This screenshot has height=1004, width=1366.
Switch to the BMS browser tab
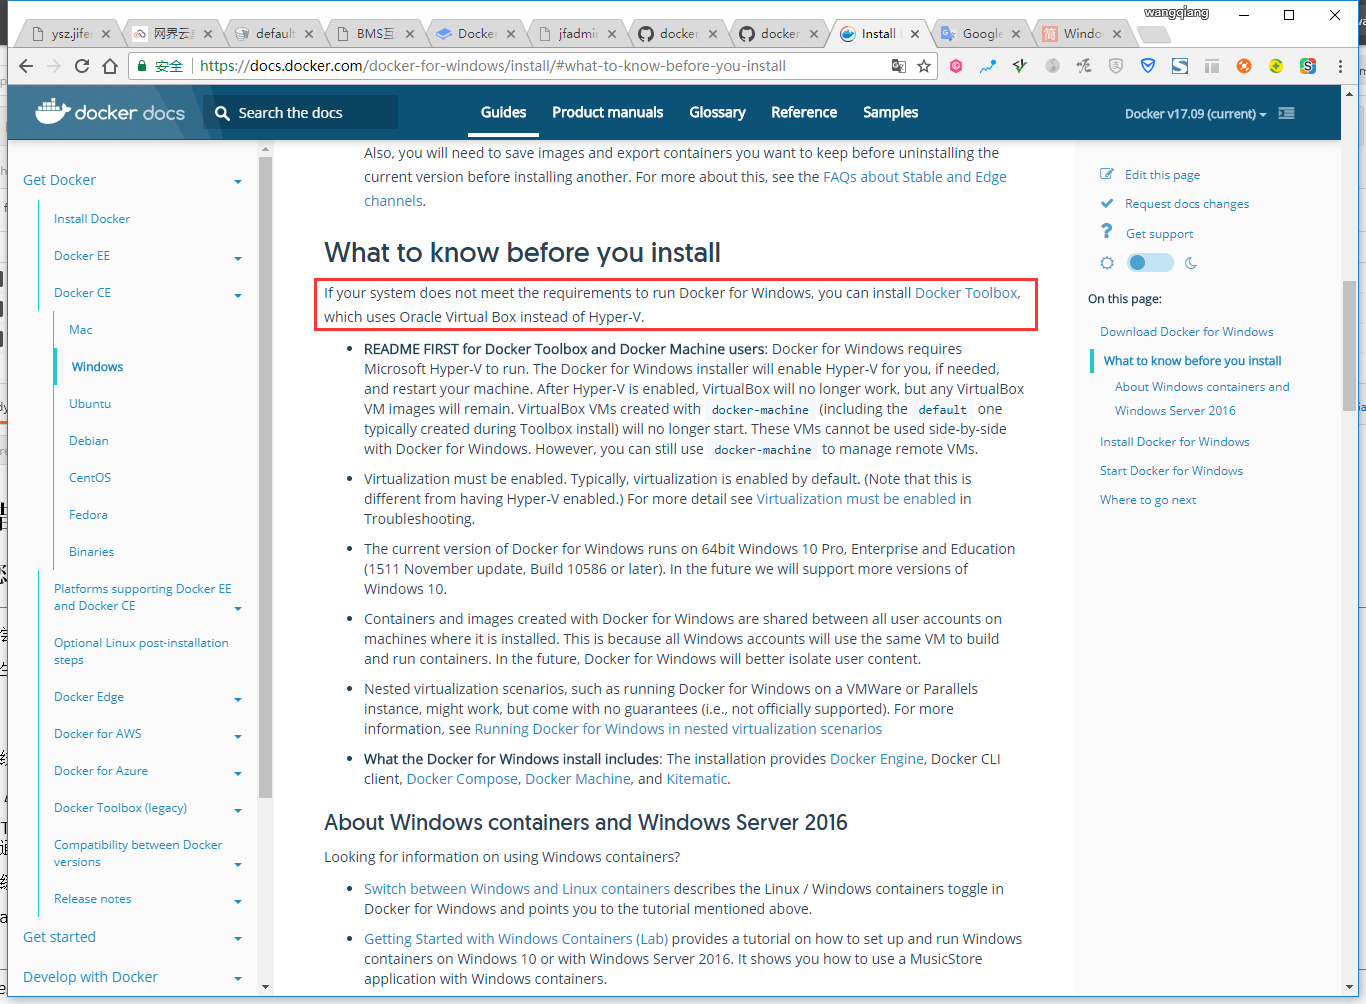click(375, 33)
